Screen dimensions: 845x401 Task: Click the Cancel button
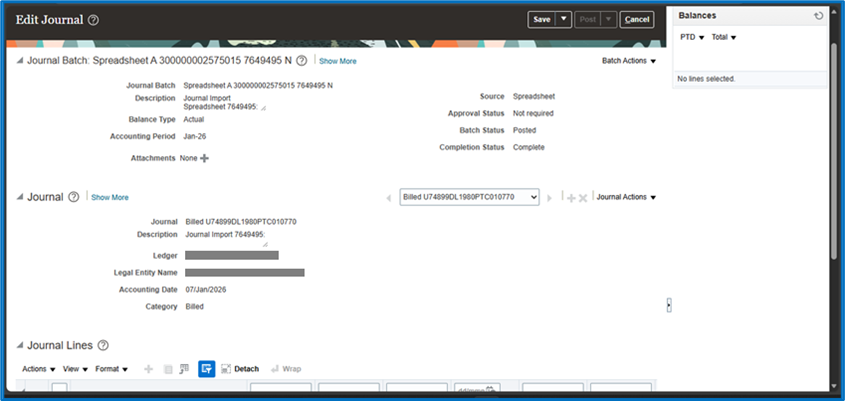tap(637, 19)
